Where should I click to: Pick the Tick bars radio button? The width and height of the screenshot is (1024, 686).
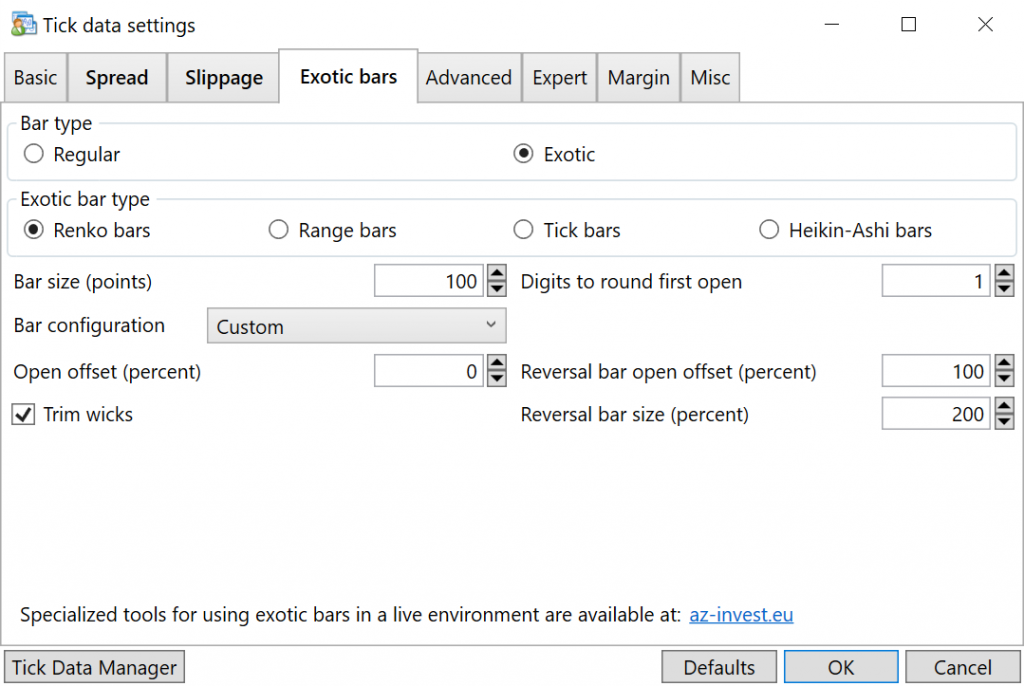tap(523, 230)
